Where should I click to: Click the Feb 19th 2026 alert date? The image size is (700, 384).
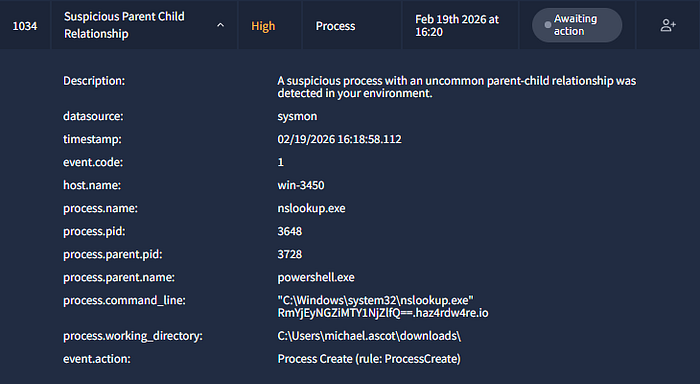tap(457, 25)
